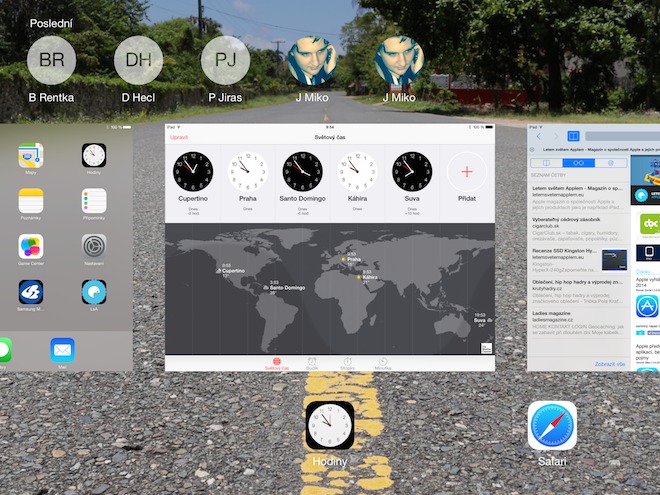660x495 pixels.
Task: Tap the Safari compass icon
Action: [552, 426]
